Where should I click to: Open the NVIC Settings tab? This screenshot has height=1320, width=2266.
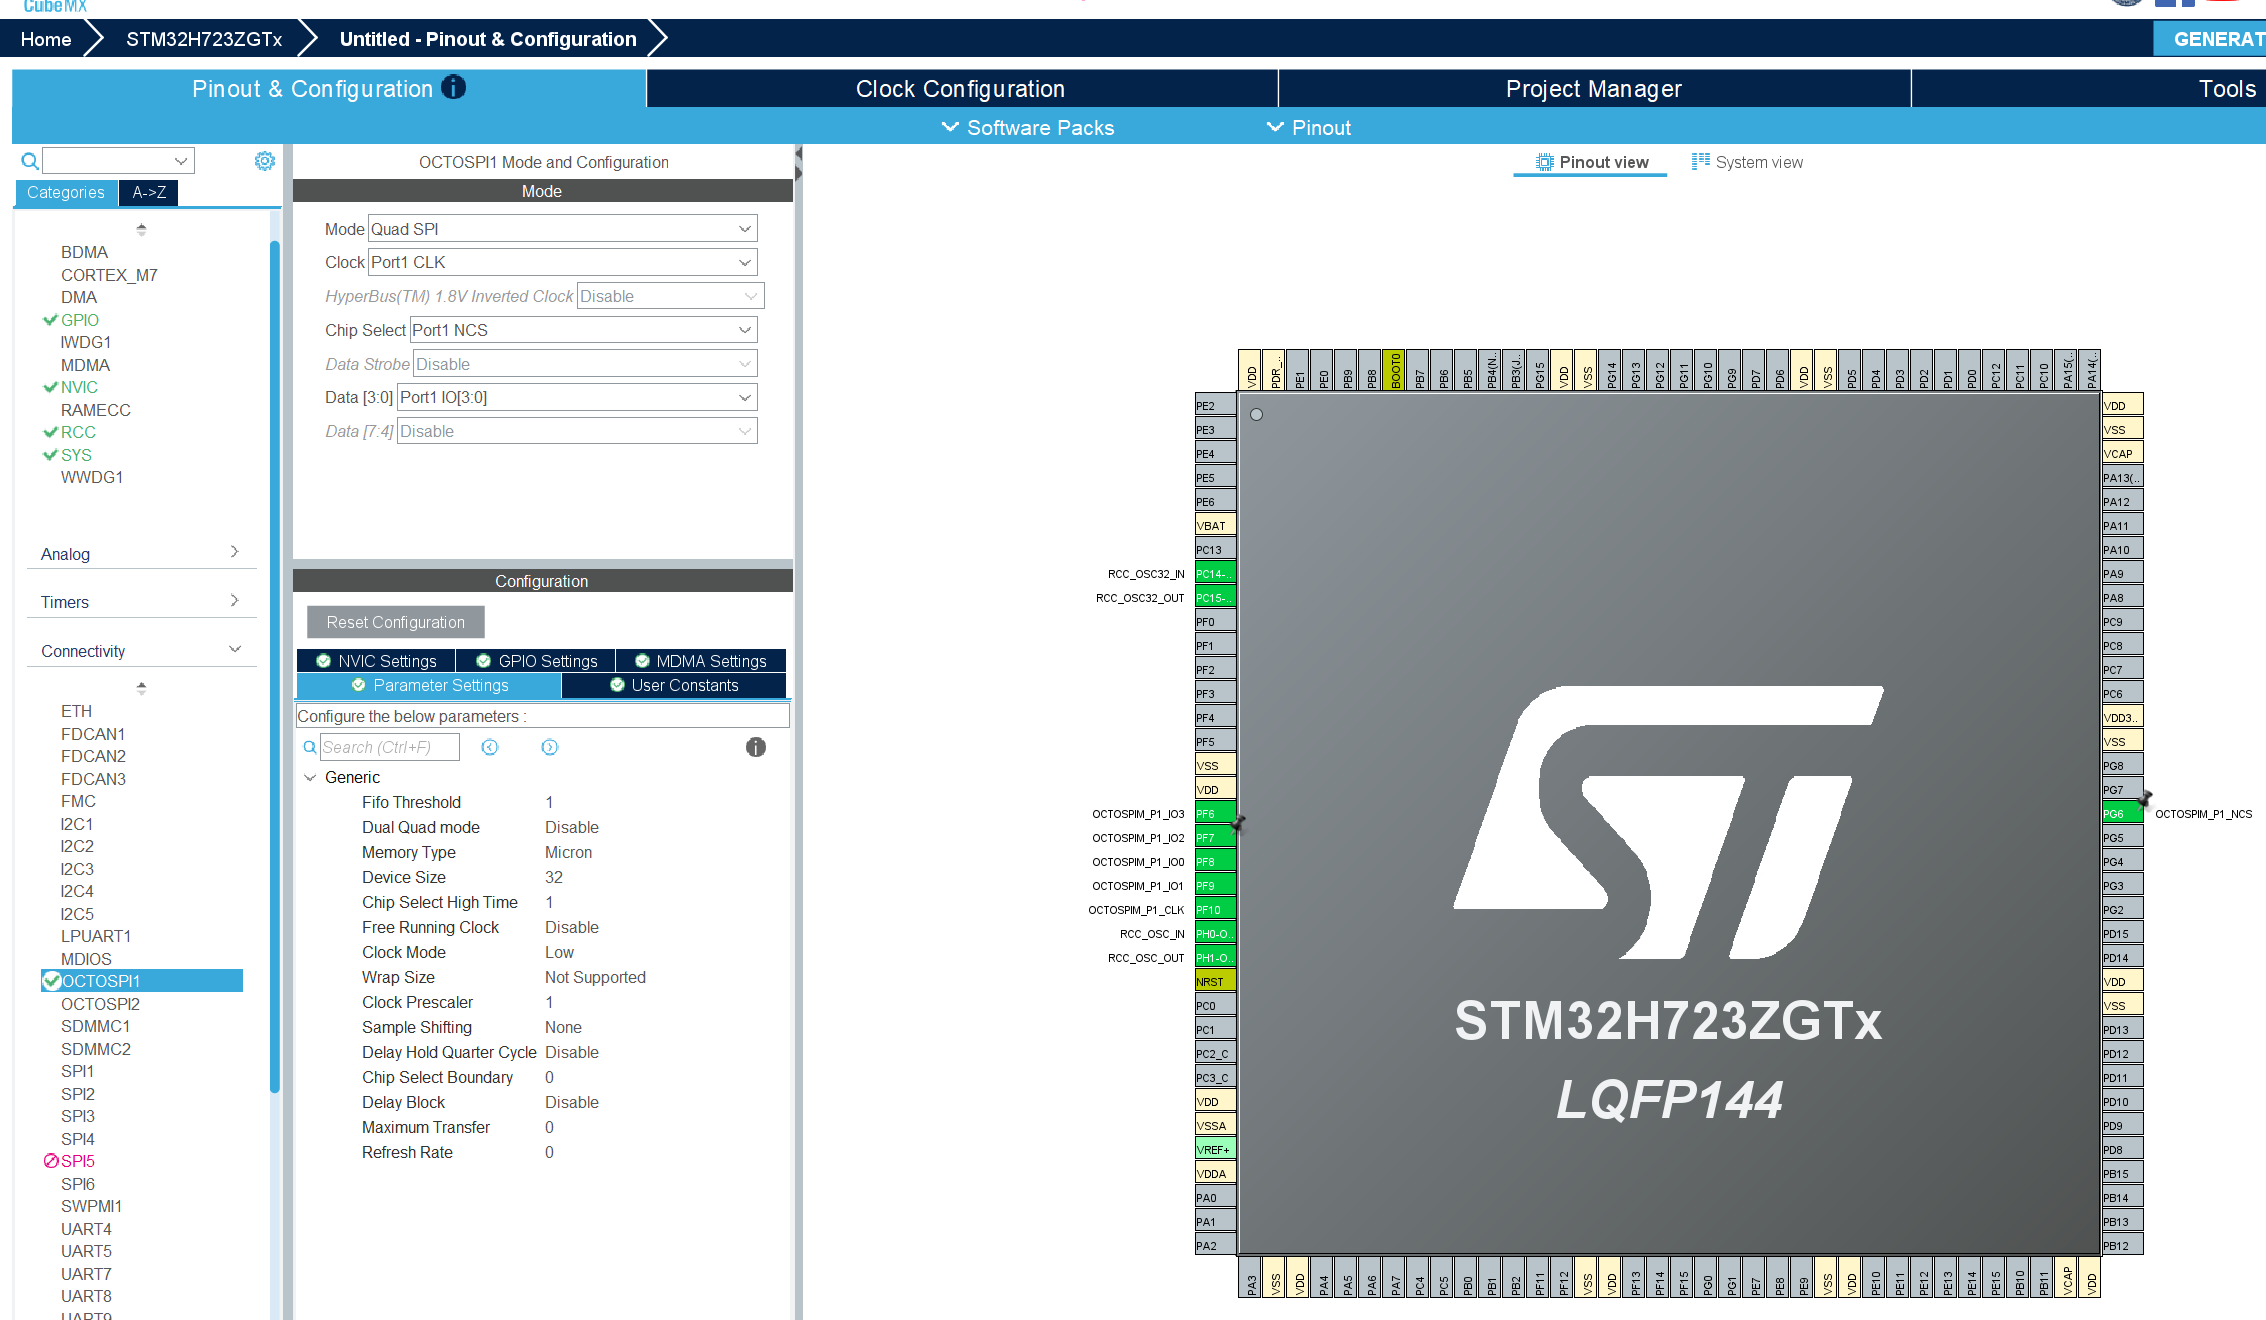[376, 661]
